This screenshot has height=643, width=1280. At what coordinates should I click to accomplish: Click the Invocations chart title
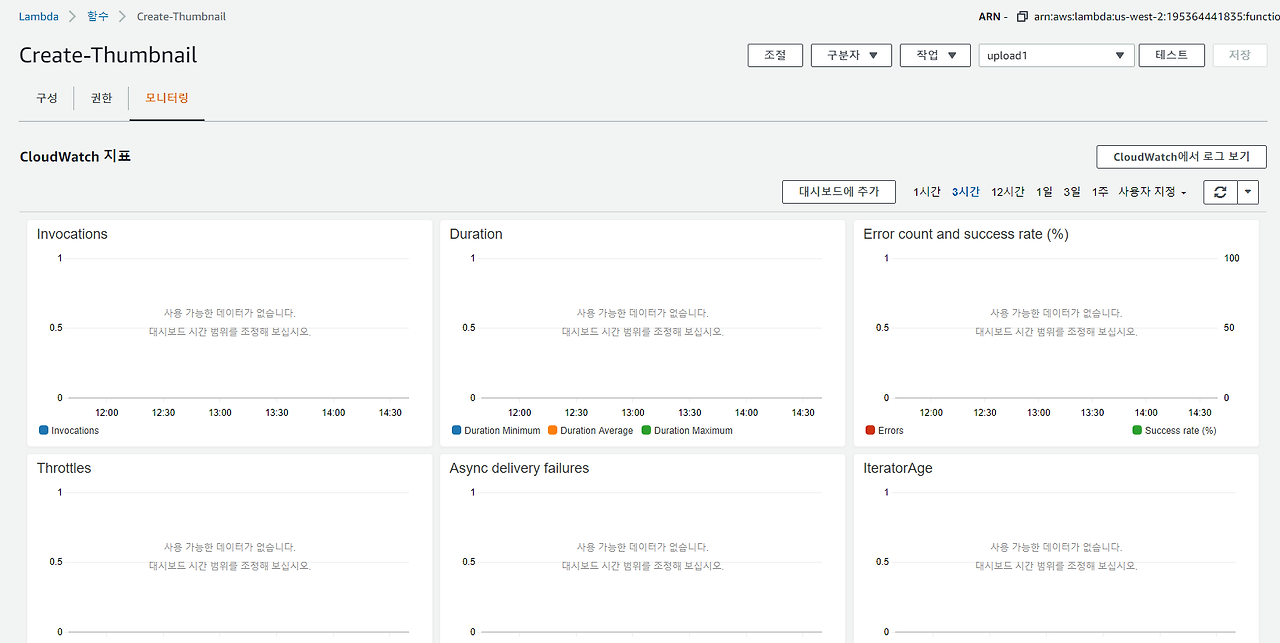coord(72,234)
